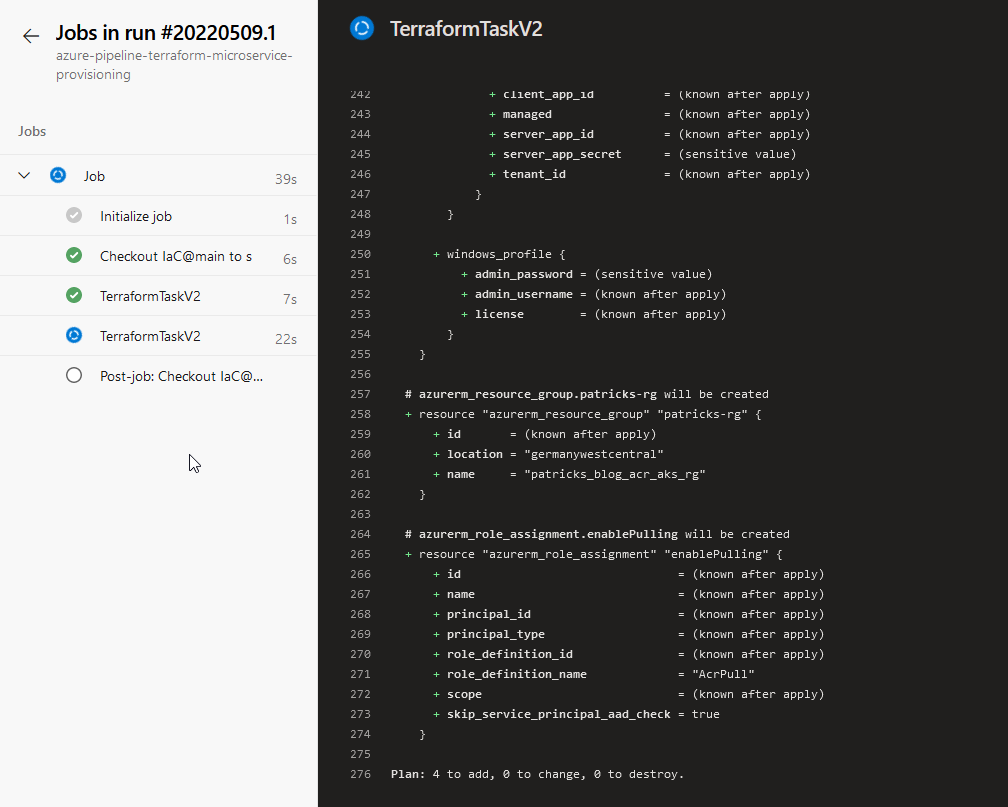Click blue running icon of 22s TerraformTaskV2
Viewport: 1008px width, 807px height.
(x=74, y=335)
